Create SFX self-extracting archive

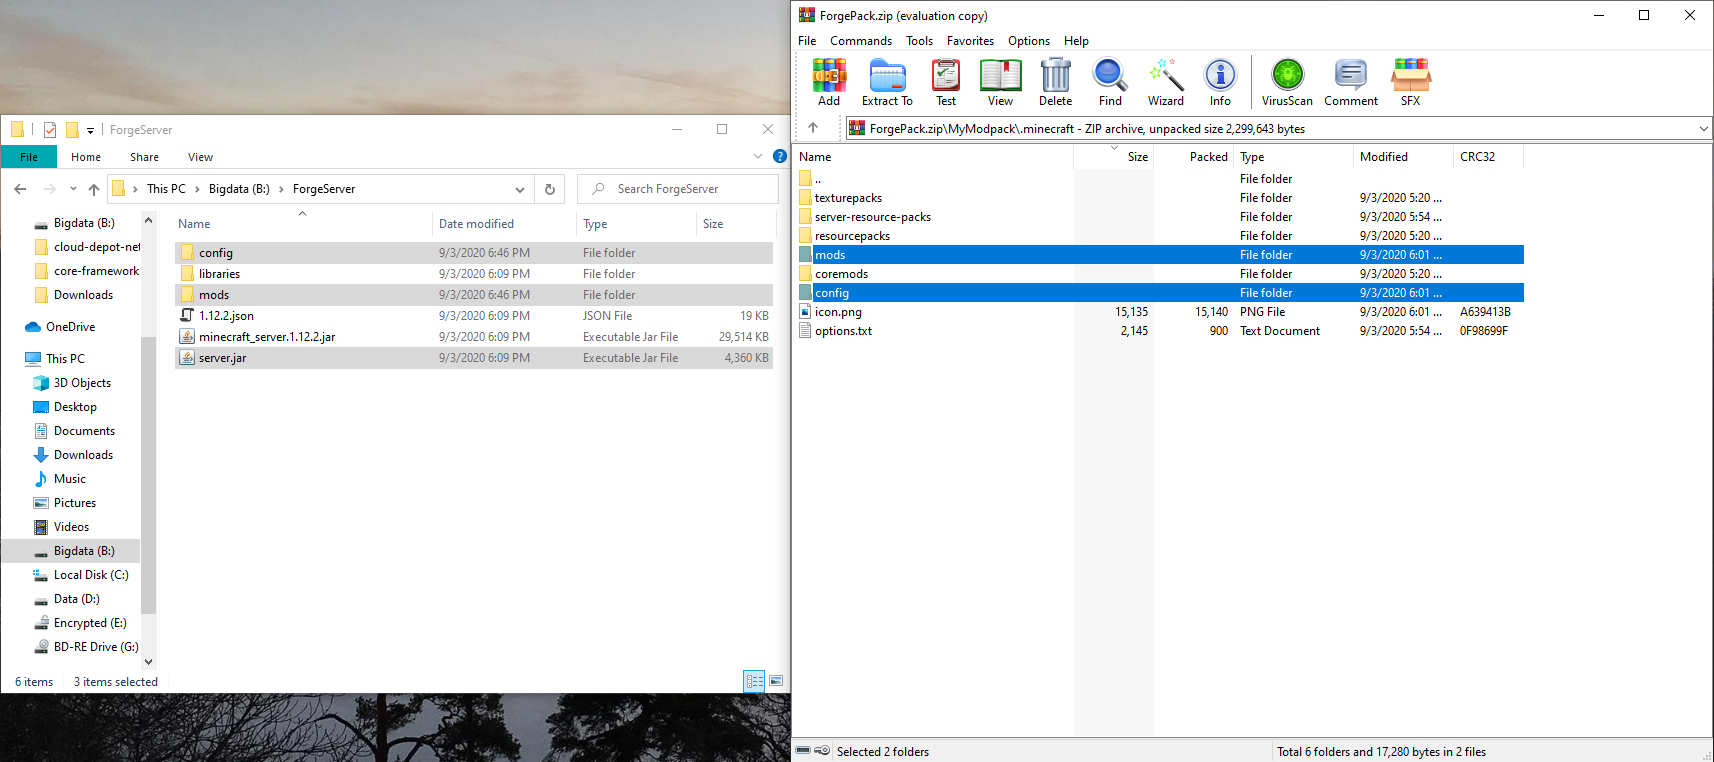coord(1410,82)
